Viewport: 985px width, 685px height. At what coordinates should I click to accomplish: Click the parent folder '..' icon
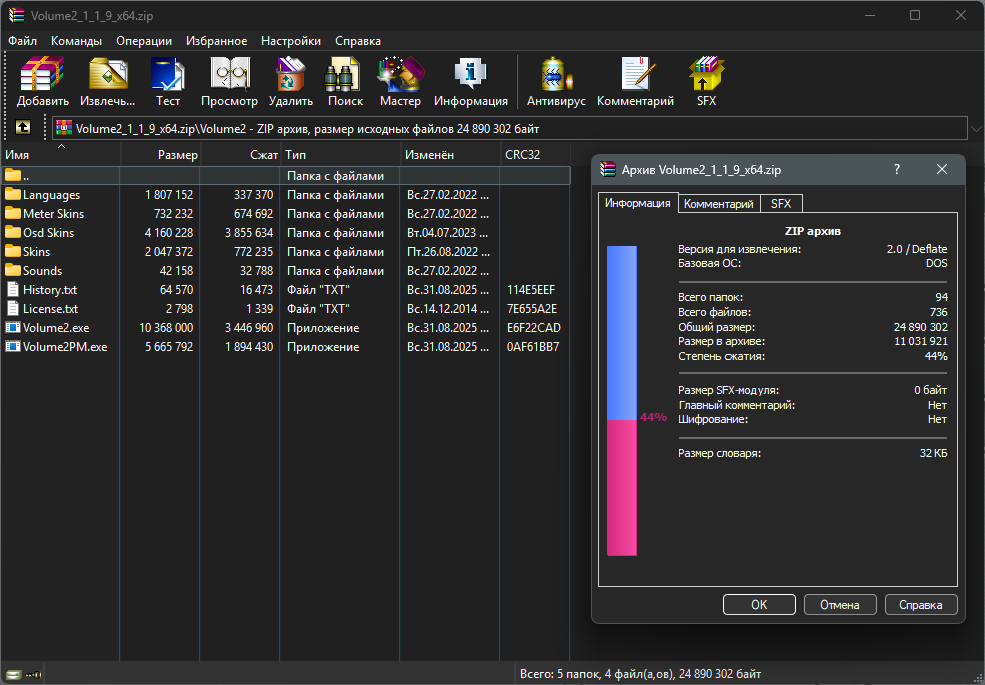pyautogui.click(x=13, y=175)
